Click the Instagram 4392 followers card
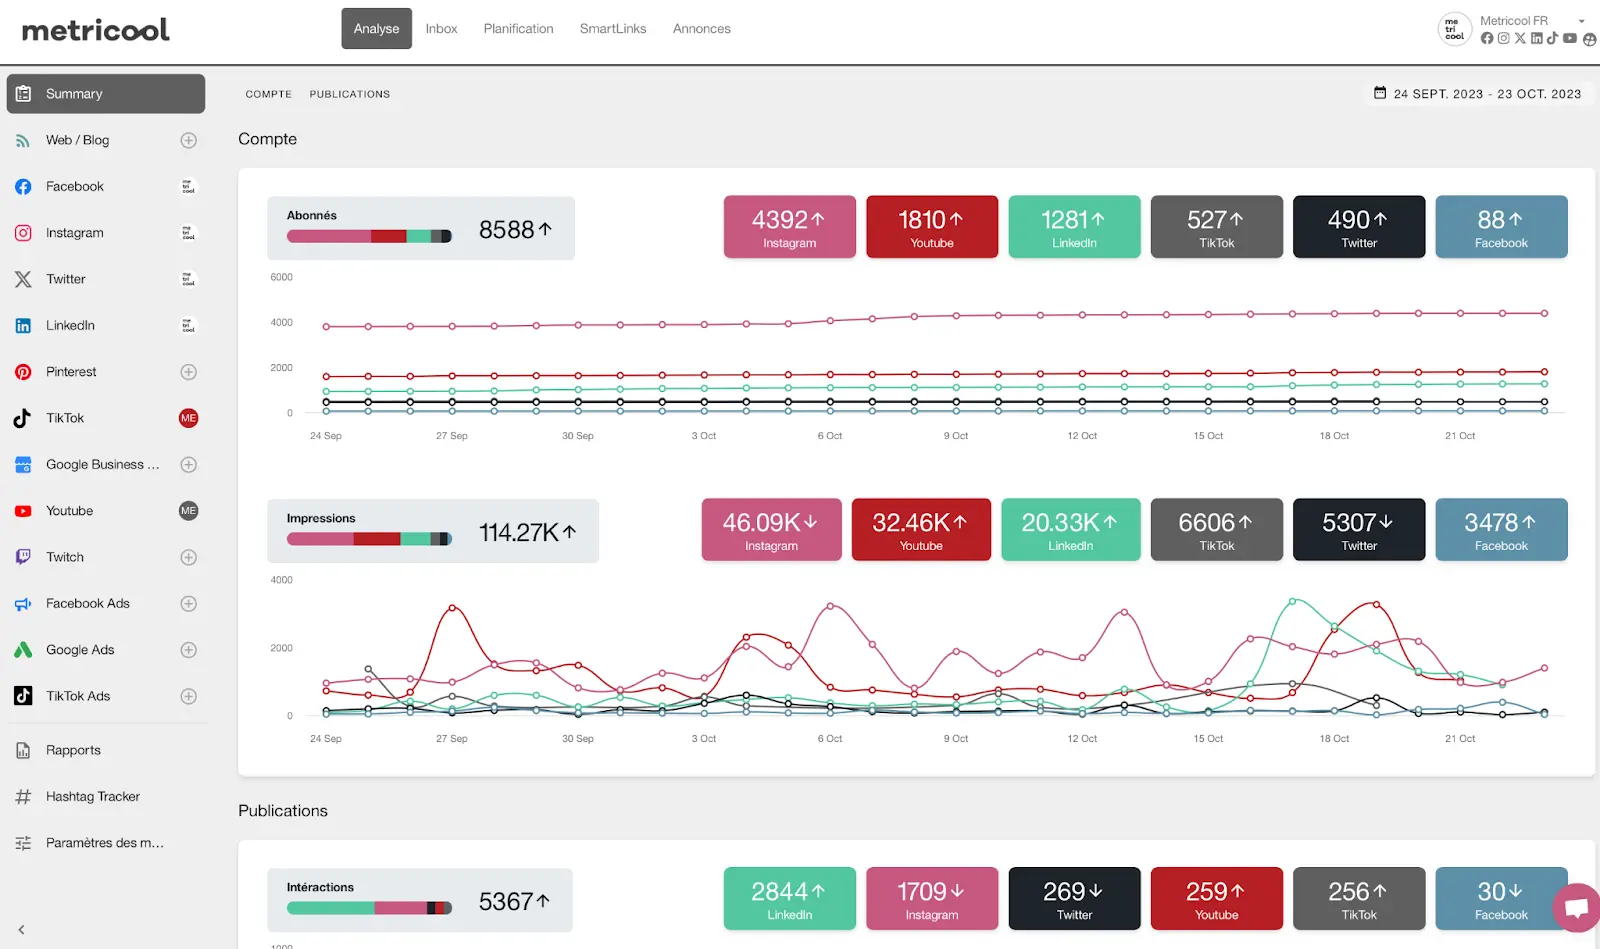 click(x=790, y=227)
